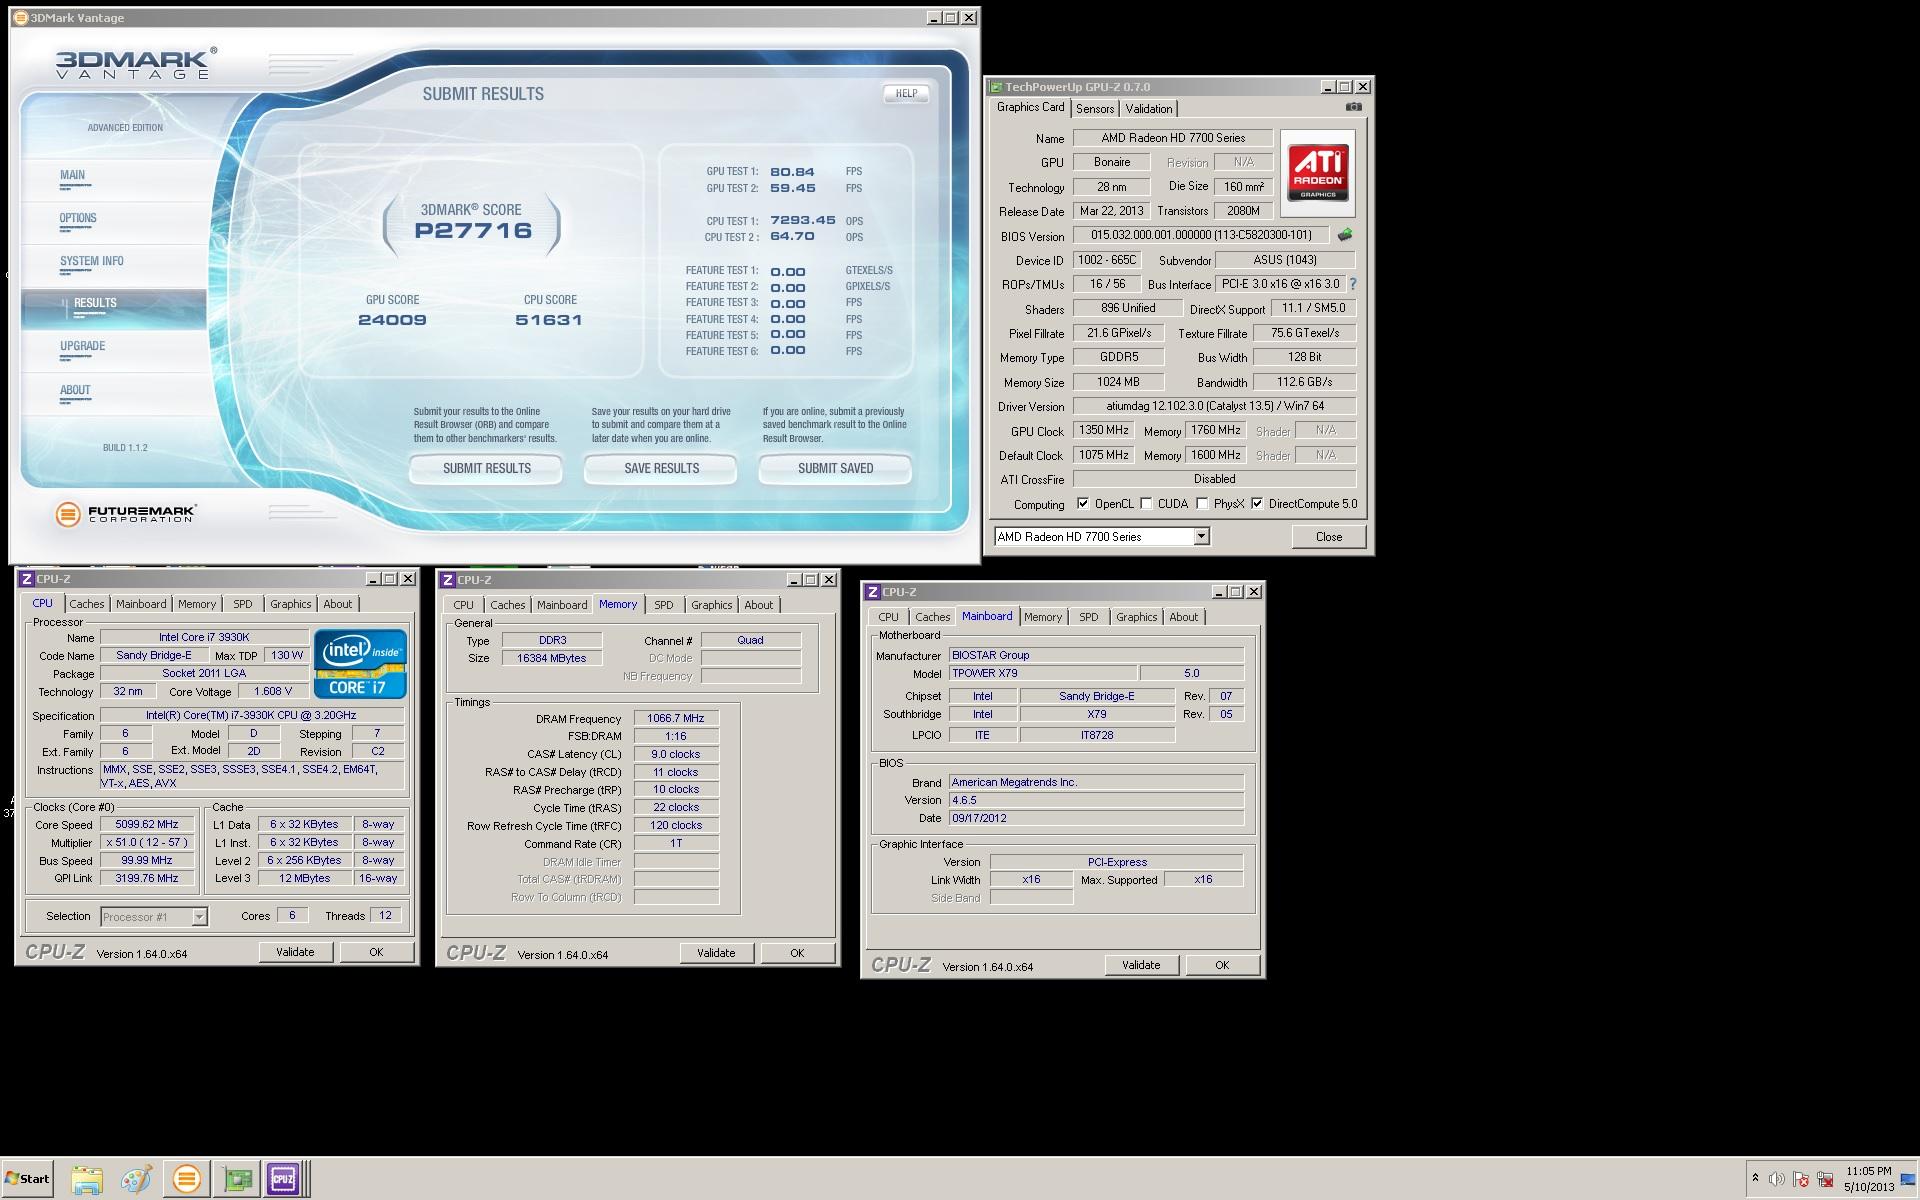Click the CPU score 51631

click(x=549, y=320)
